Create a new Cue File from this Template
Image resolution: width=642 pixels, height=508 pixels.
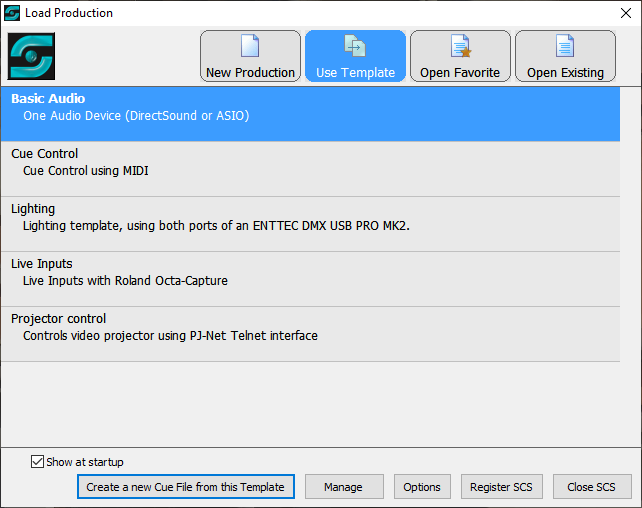pyautogui.click(x=186, y=487)
